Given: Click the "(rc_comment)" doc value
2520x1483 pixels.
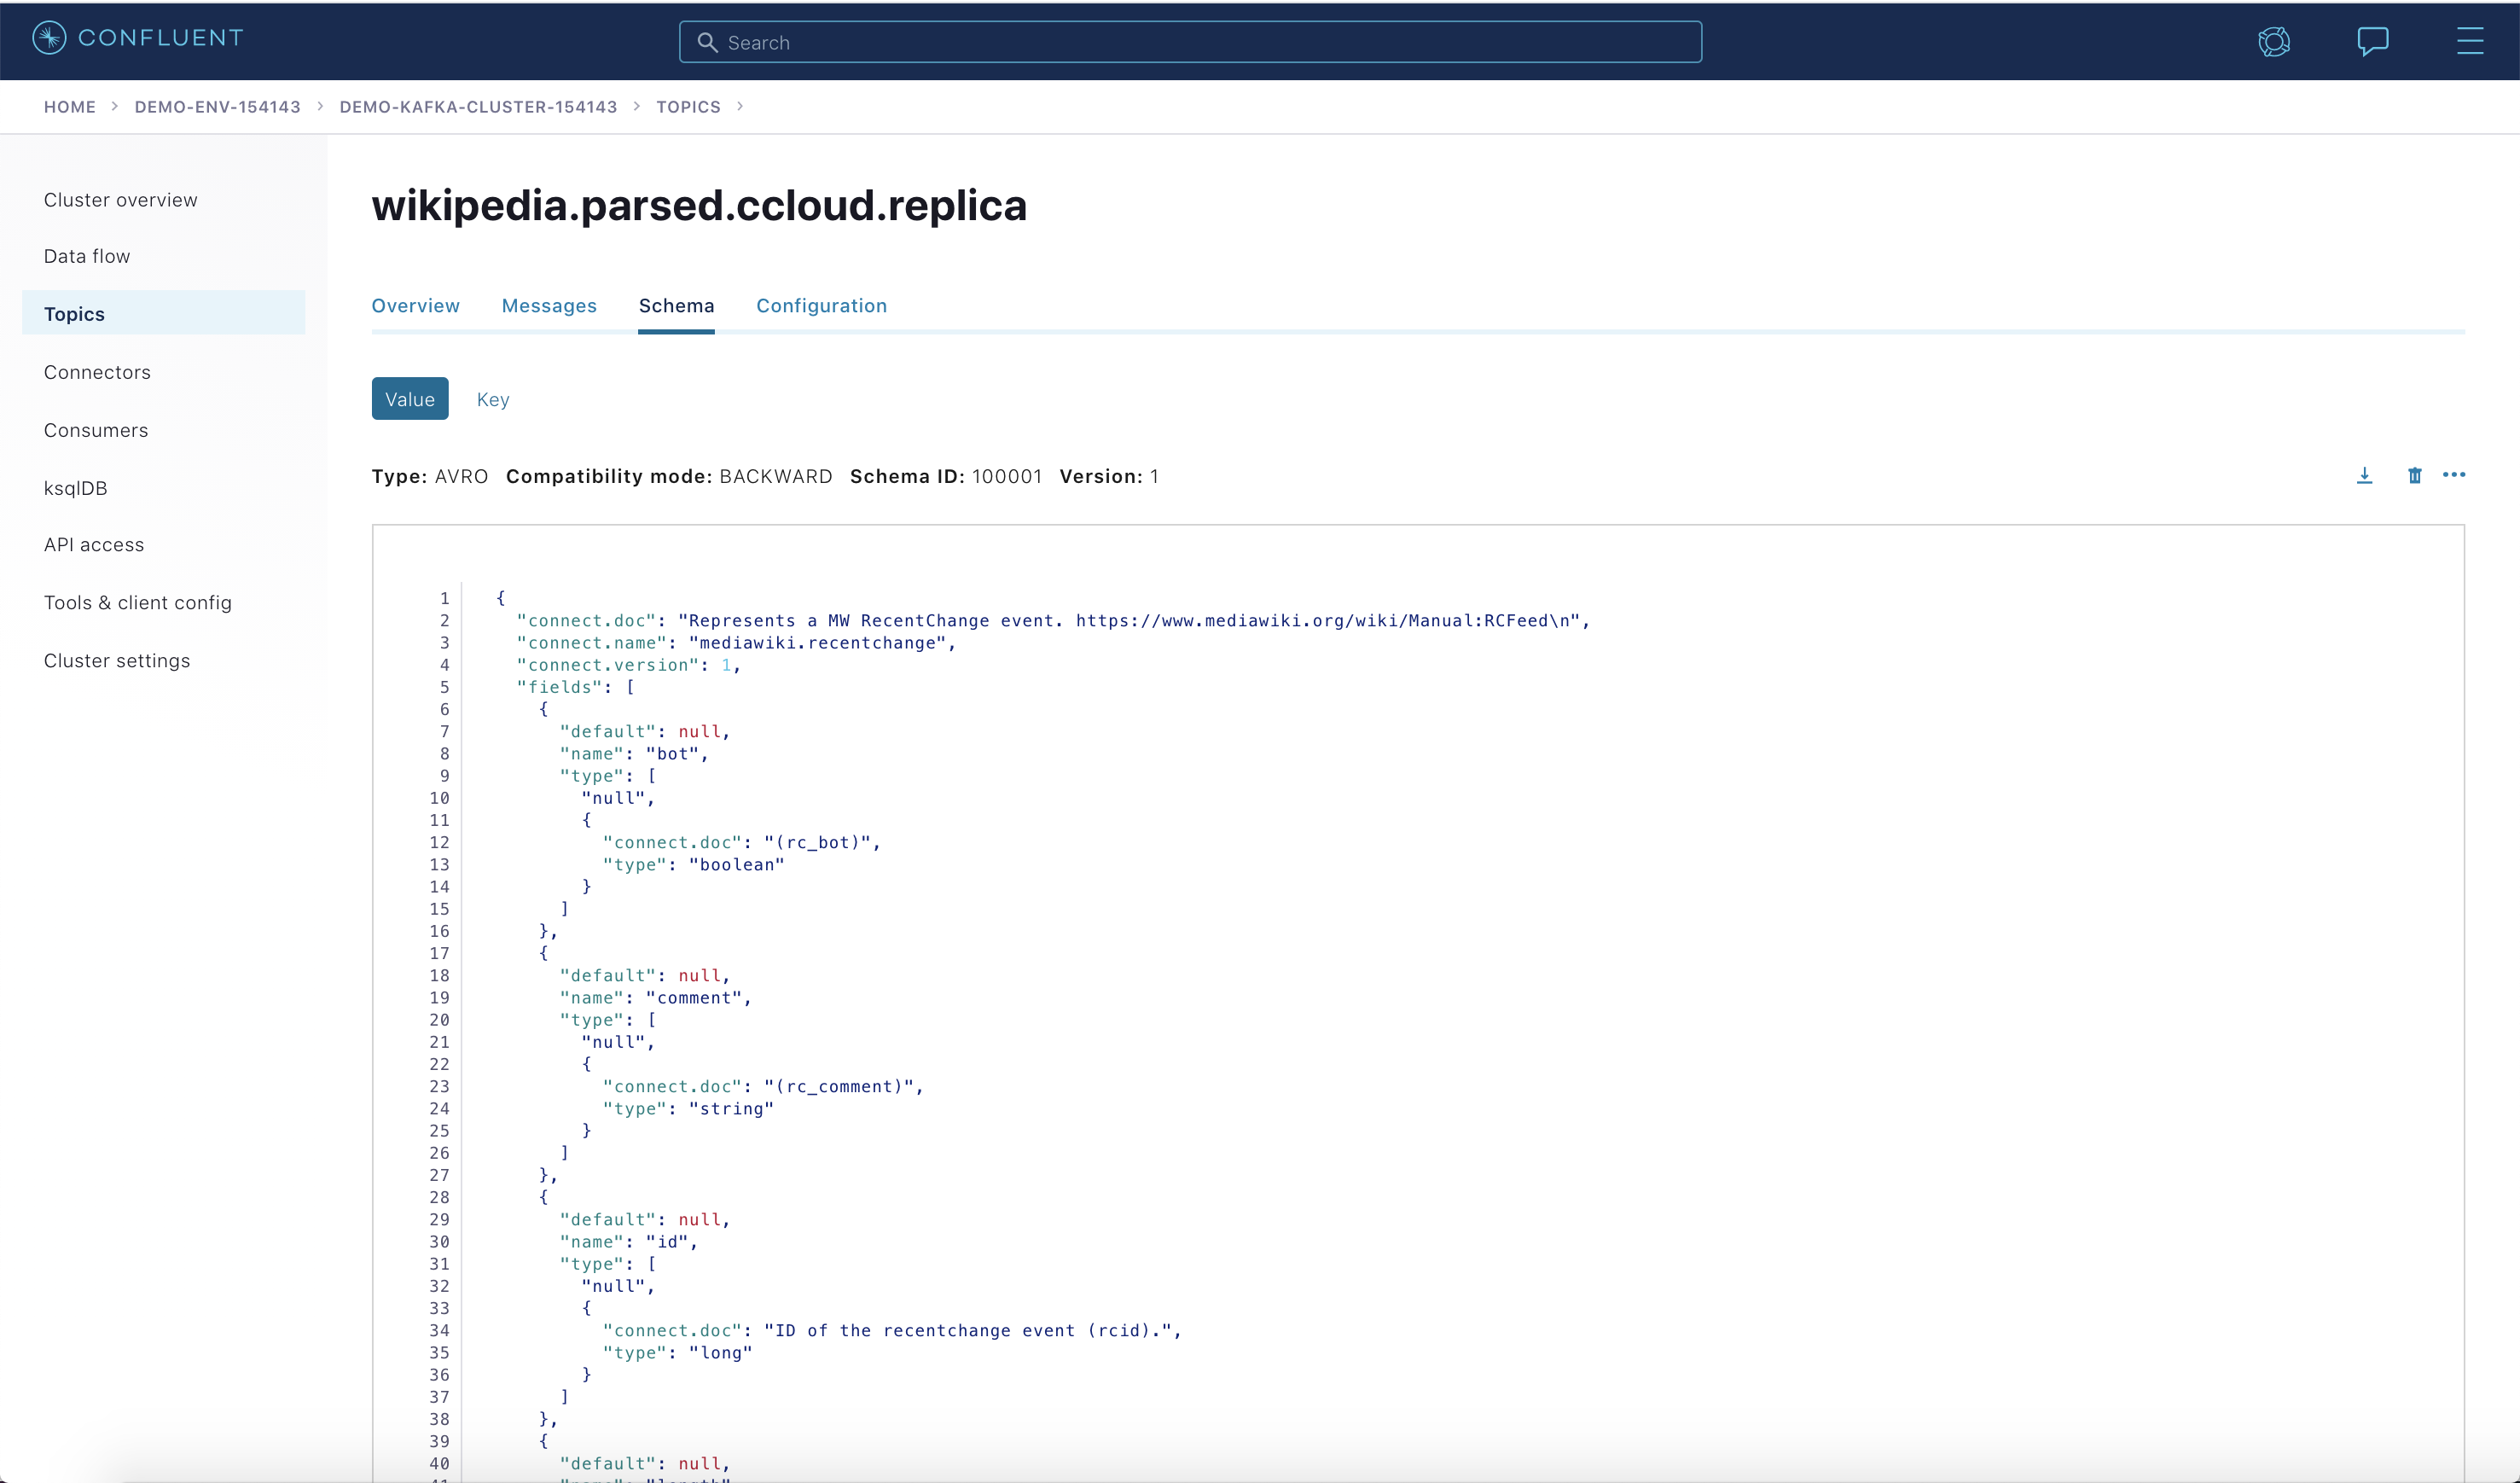Looking at the screenshot, I should click(839, 1087).
